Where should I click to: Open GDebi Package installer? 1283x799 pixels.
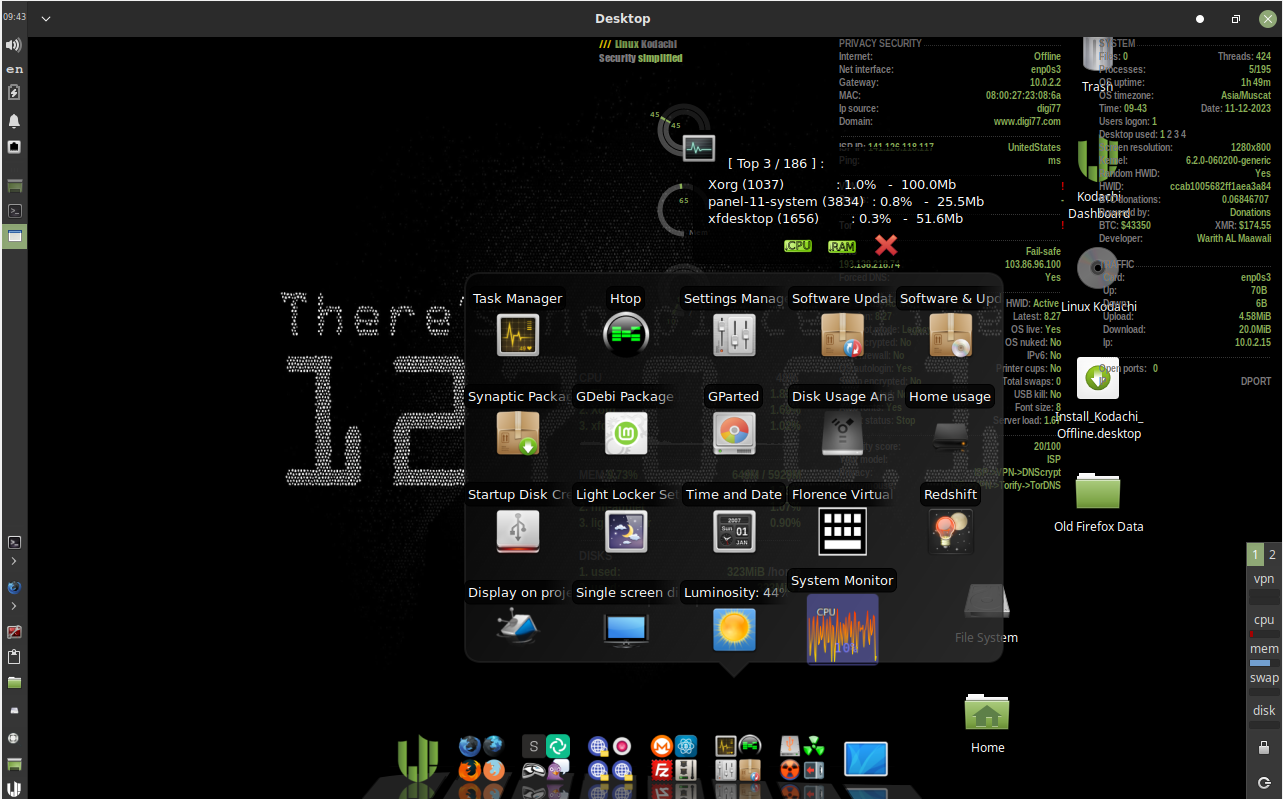tap(626, 433)
